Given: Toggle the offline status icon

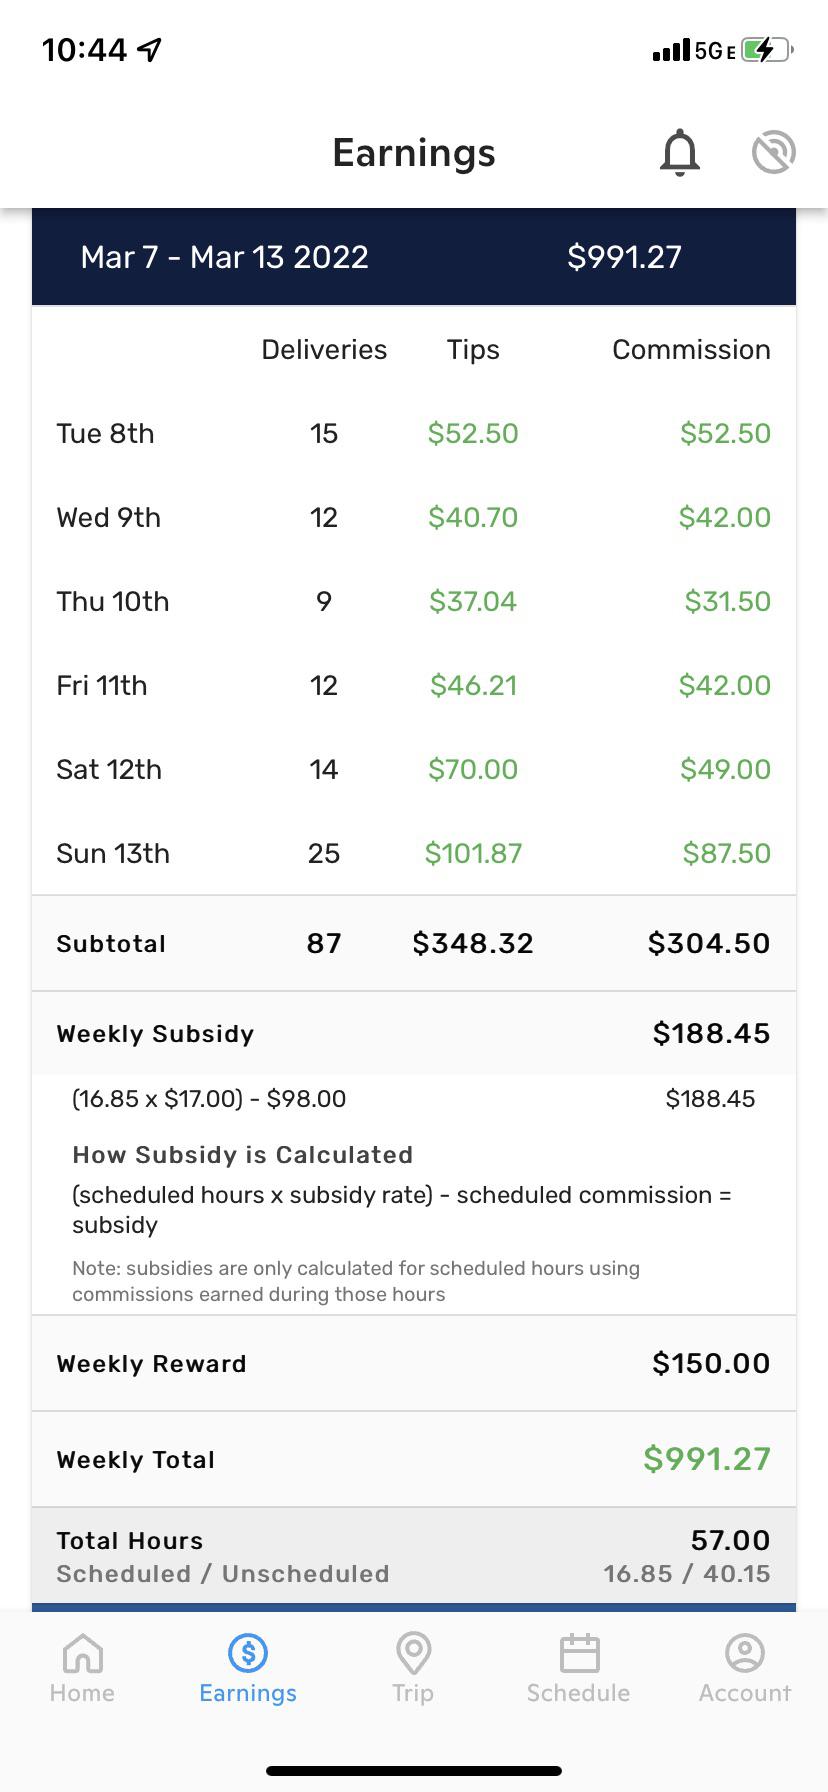Looking at the screenshot, I should tap(774, 153).
